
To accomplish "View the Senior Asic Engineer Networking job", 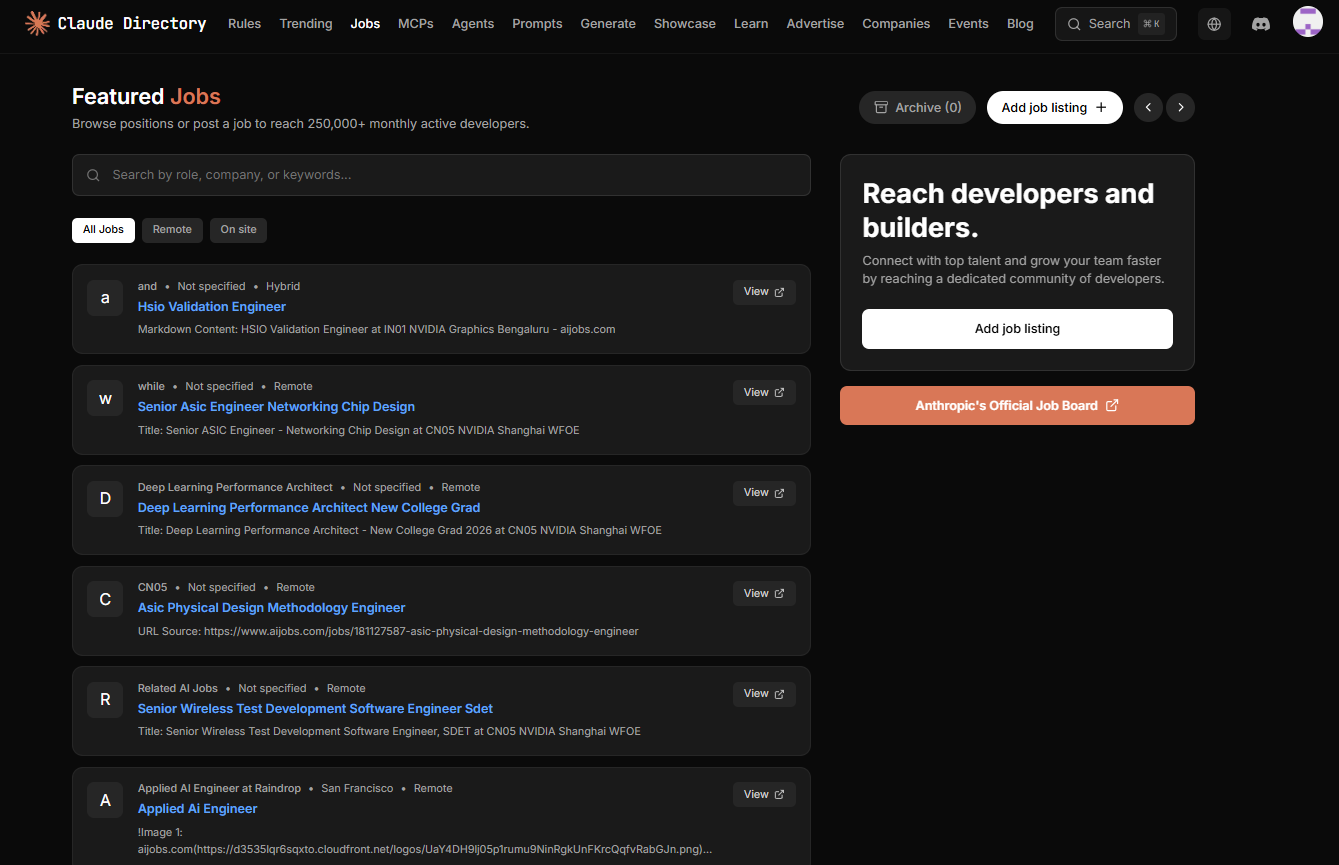I will [764, 393].
